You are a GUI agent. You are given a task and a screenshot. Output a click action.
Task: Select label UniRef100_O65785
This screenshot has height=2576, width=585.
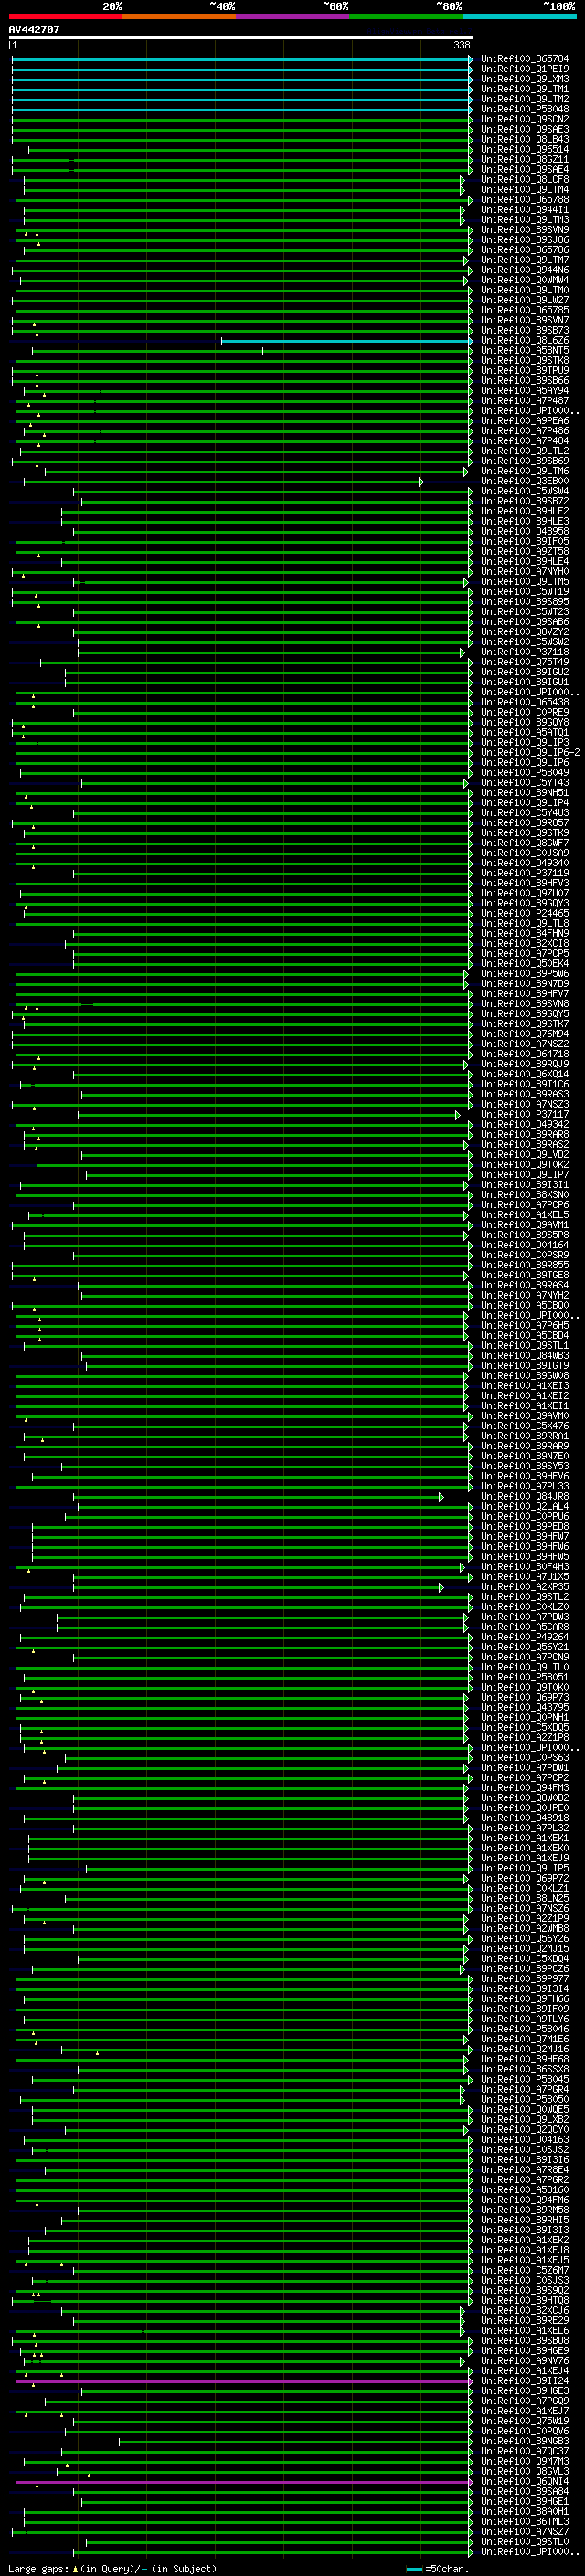click(x=525, y=310)
